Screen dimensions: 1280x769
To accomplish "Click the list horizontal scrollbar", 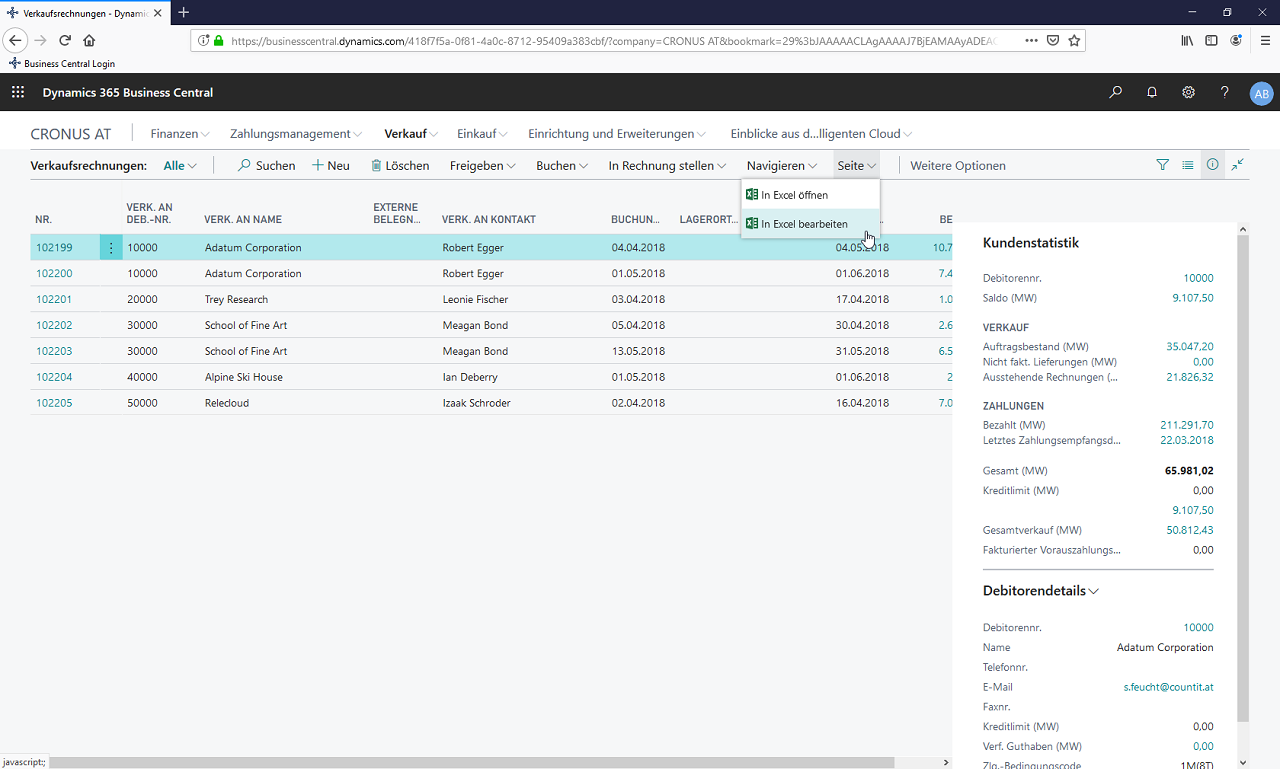I will 472,762.
